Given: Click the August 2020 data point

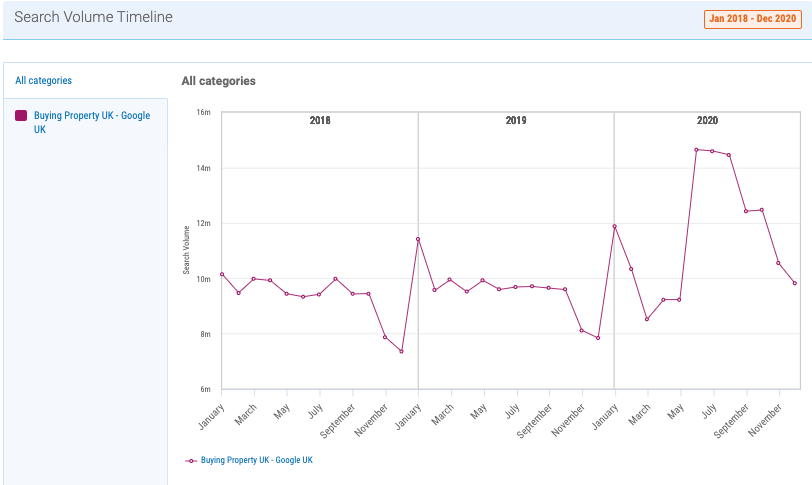Looking at the screenshot, I should point(729,155).
